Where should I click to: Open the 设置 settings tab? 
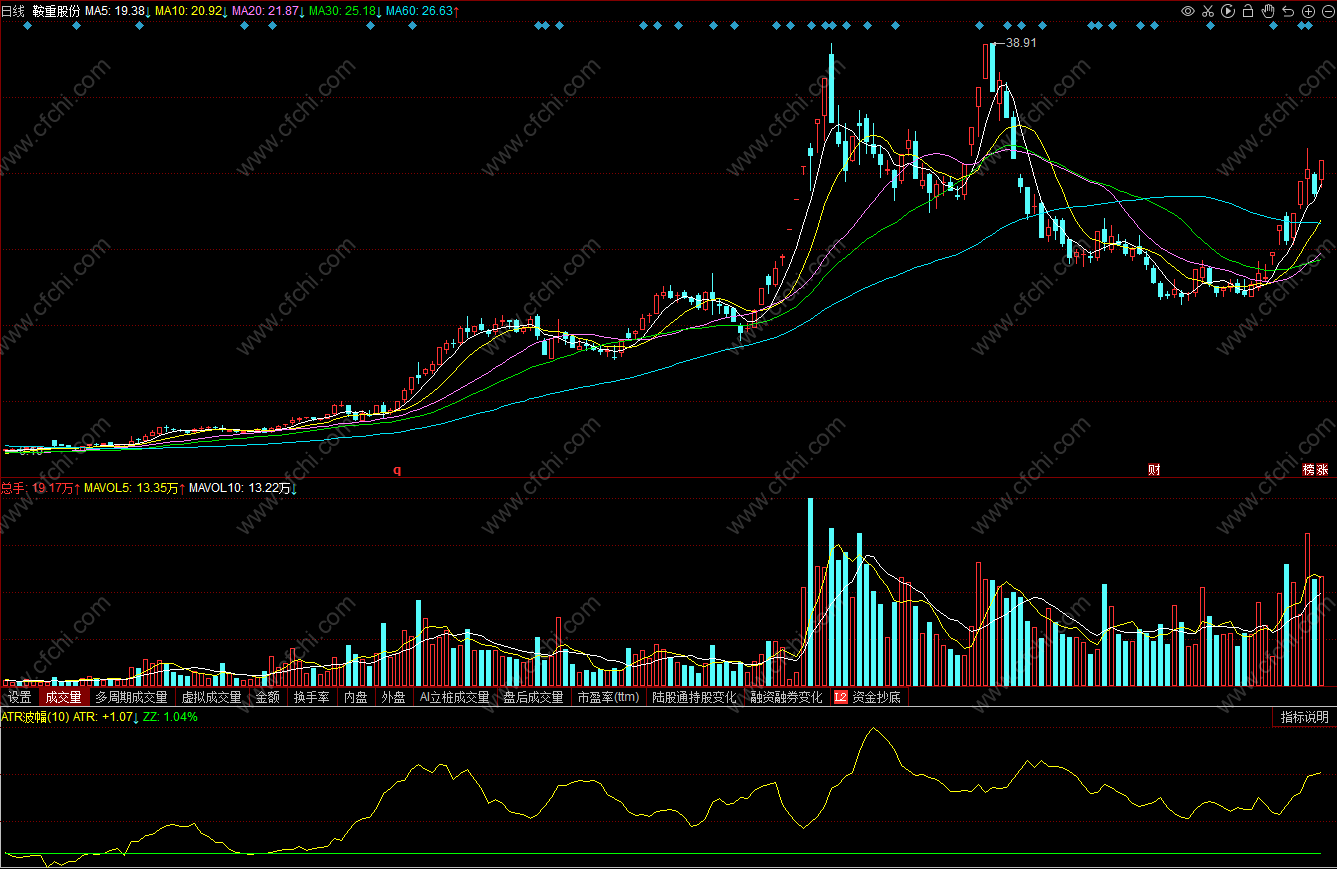pyautogui.click(x=19, y=697)
